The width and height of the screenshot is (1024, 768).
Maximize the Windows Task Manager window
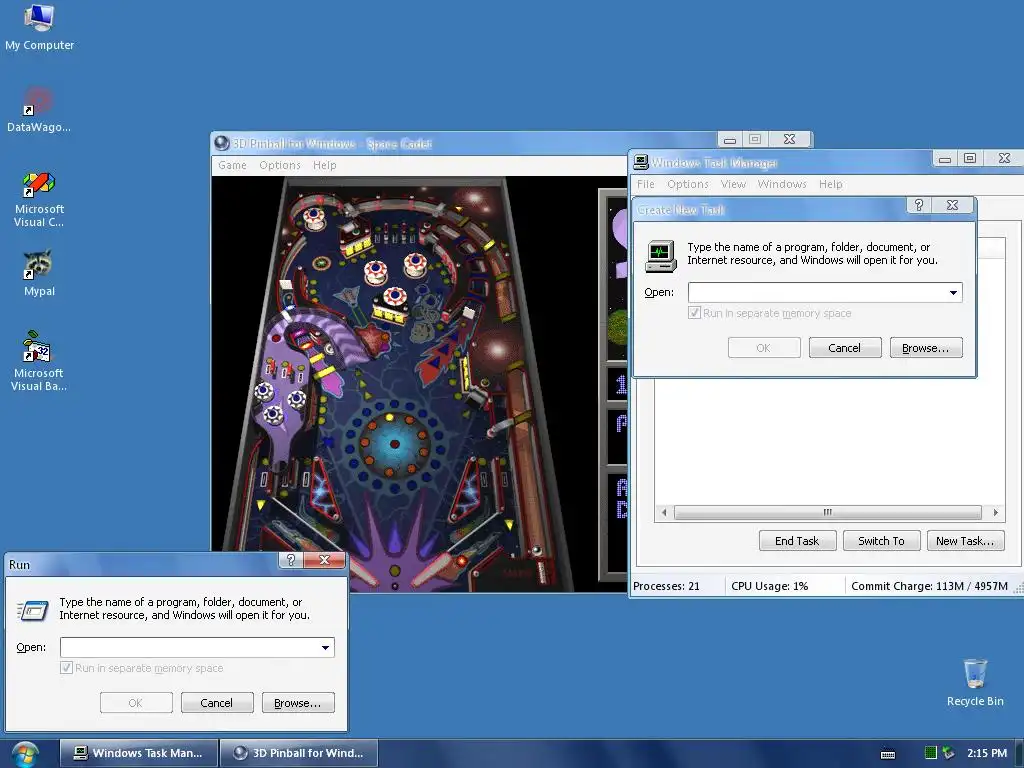pyautogui.click(x=970, y=158)
